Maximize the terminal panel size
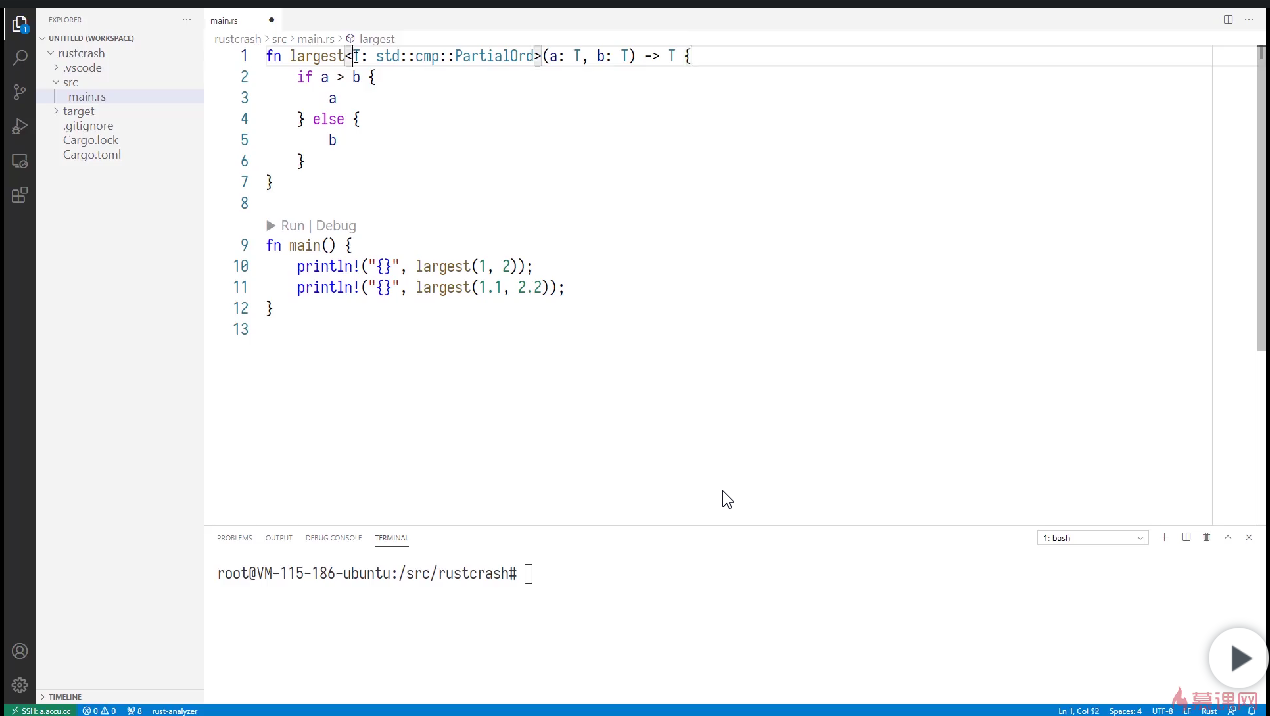 click(1228, 537)
